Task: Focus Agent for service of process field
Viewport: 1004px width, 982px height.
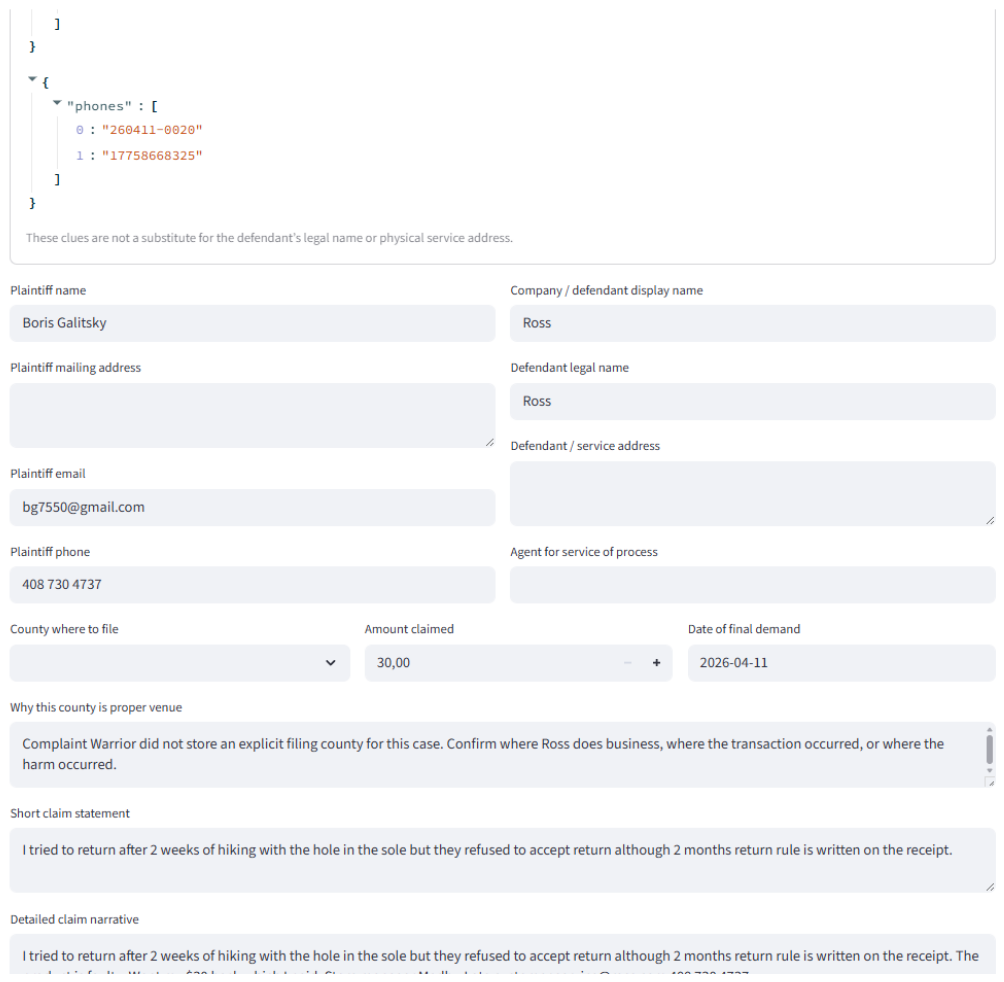Action: tap(752, 584)
